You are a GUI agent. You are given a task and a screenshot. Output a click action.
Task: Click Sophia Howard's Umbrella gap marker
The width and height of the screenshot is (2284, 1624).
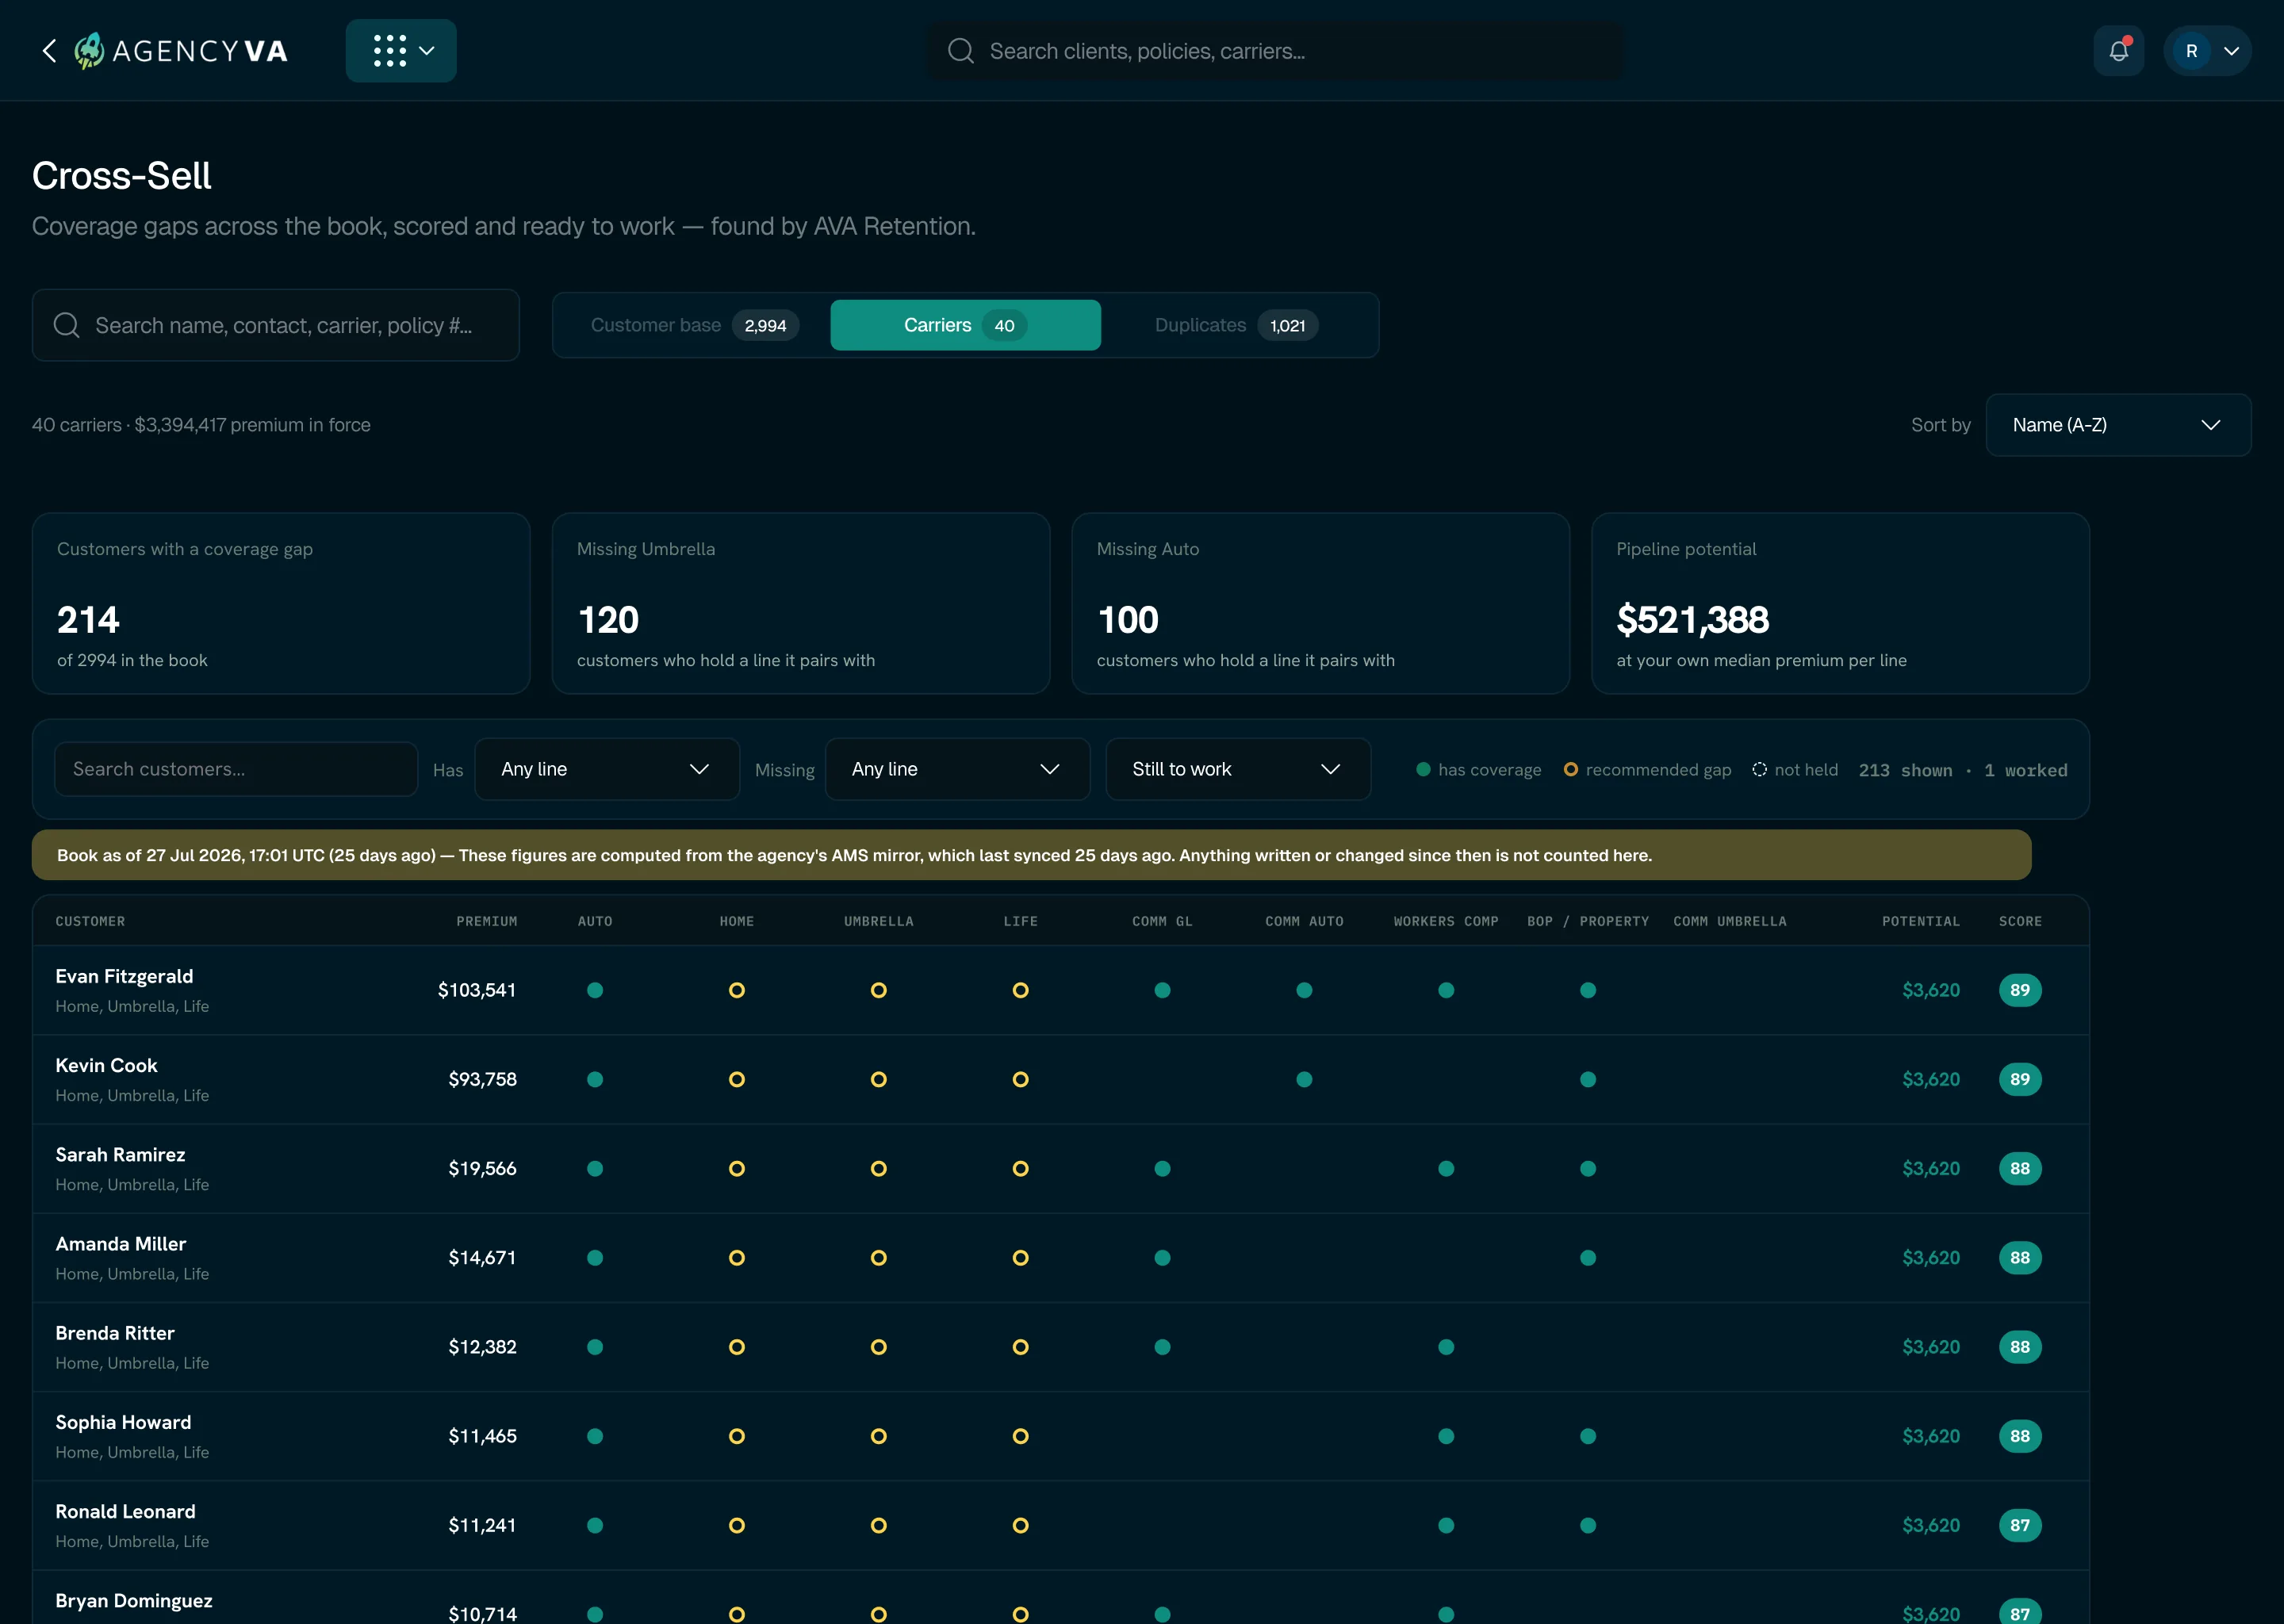(879, 1436)
